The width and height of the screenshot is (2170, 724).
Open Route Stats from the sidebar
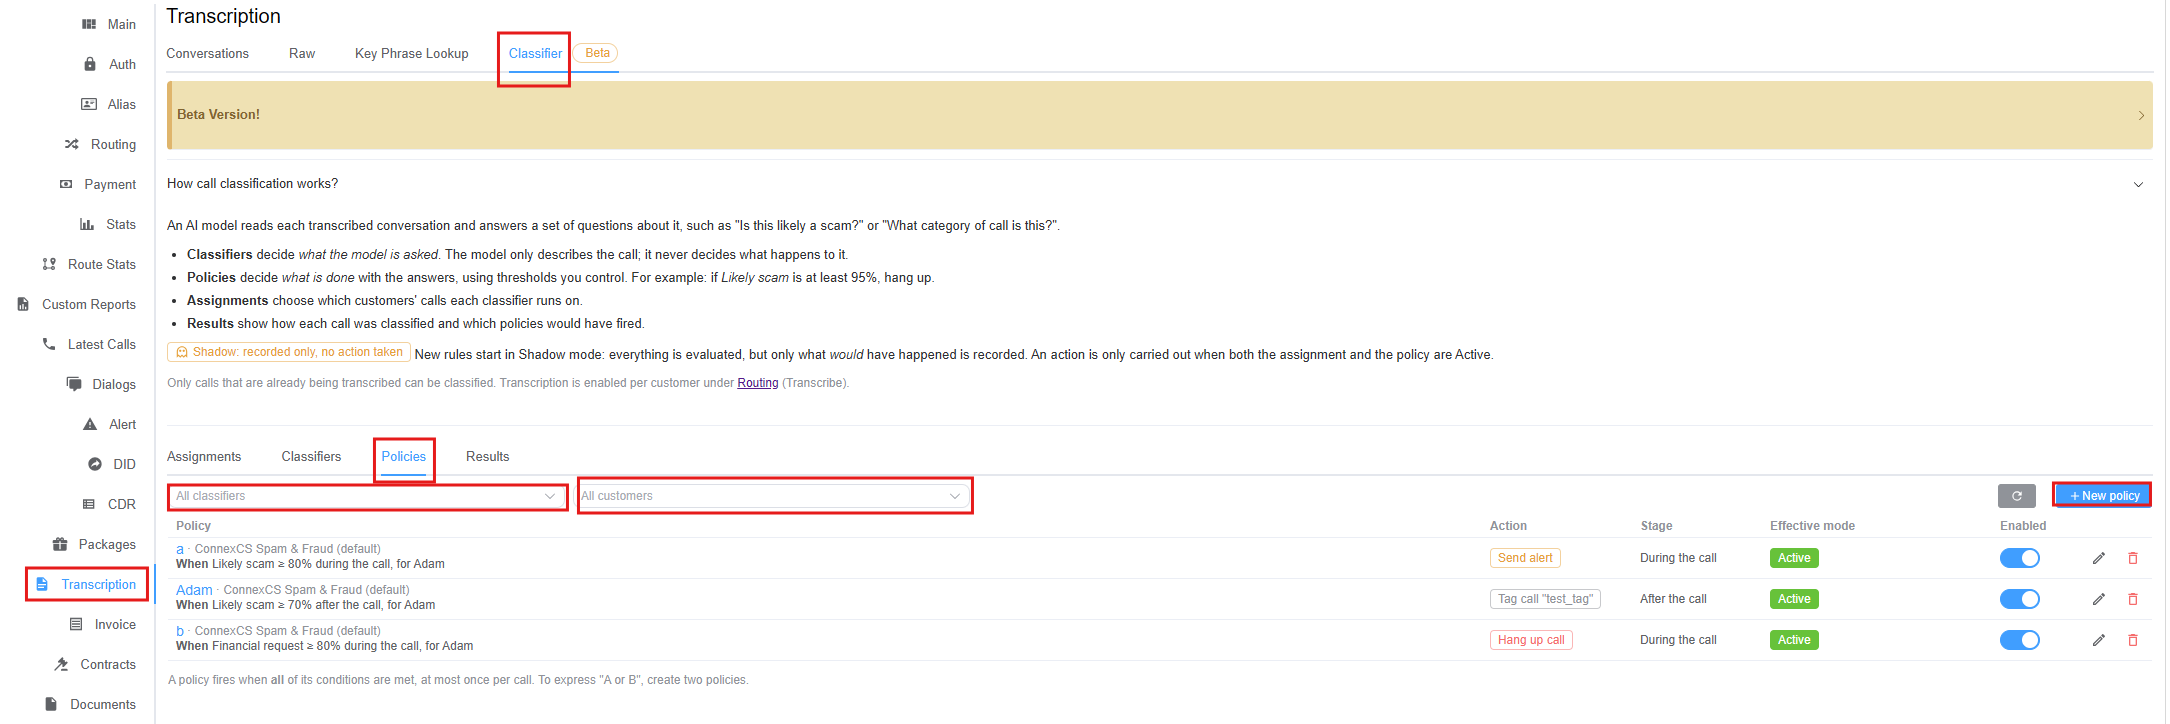89,264
